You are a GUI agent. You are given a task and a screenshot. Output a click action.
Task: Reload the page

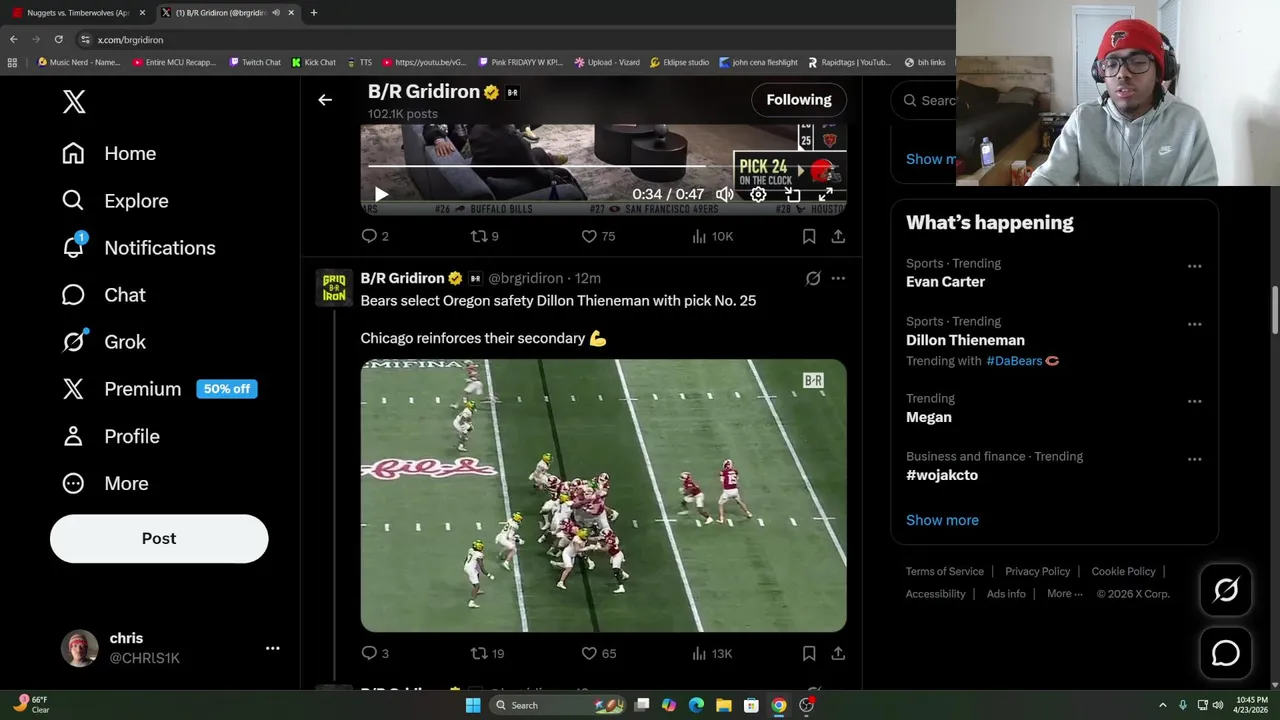58,39
